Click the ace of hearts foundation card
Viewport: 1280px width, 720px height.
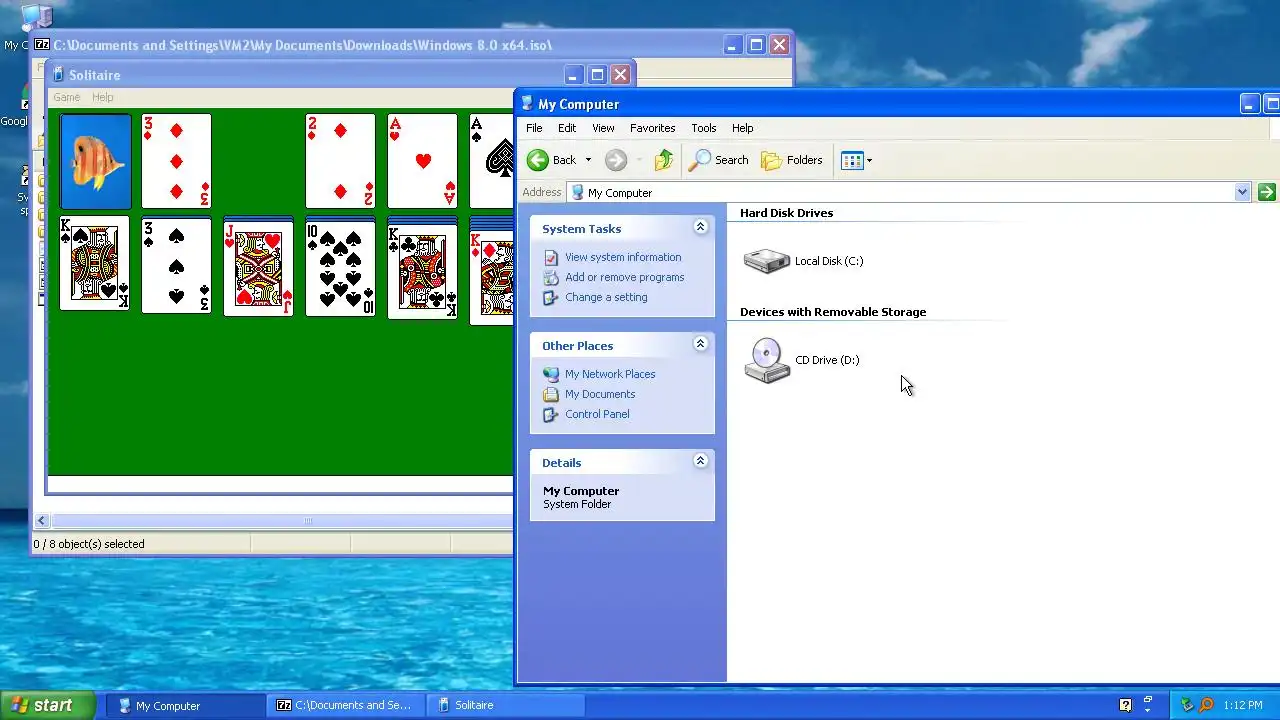[x=422, y=161]
